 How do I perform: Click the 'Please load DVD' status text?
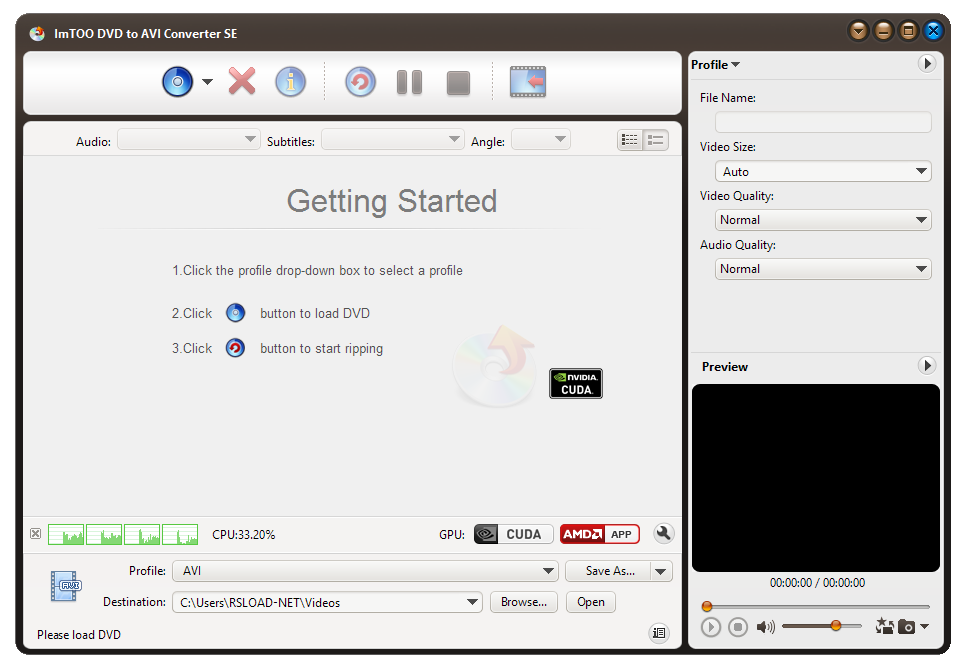click(79, 634)
